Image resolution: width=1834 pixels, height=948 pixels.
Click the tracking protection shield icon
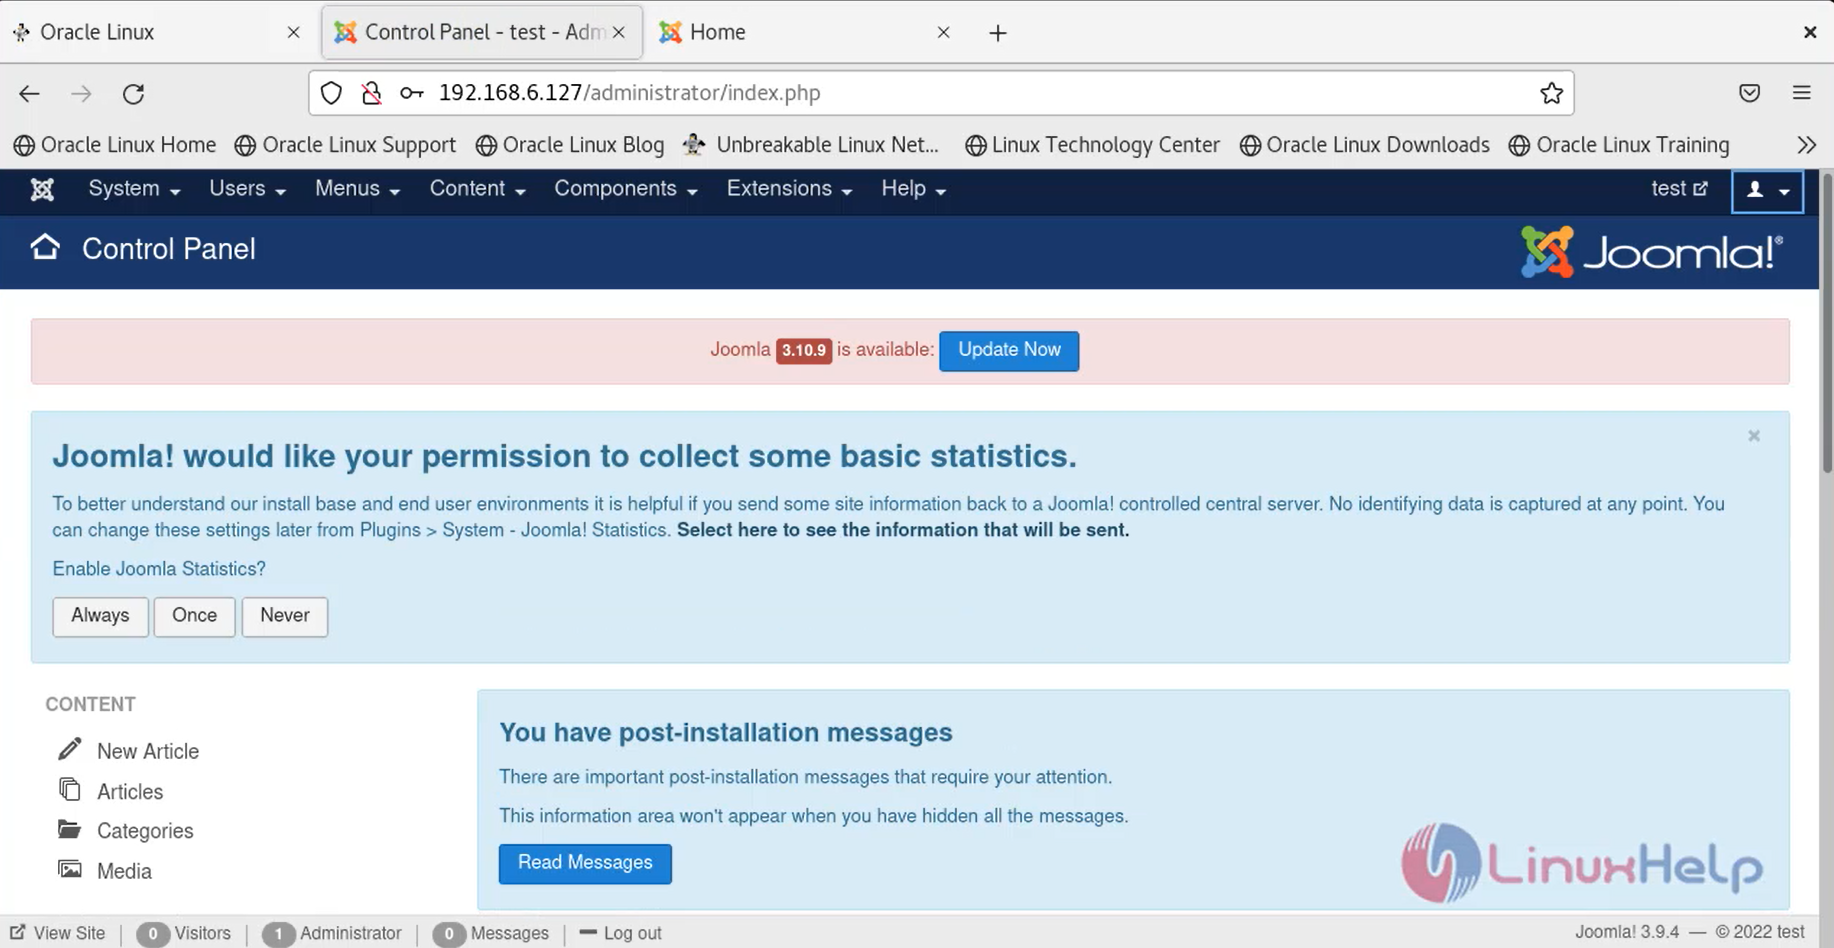point(331,93)
